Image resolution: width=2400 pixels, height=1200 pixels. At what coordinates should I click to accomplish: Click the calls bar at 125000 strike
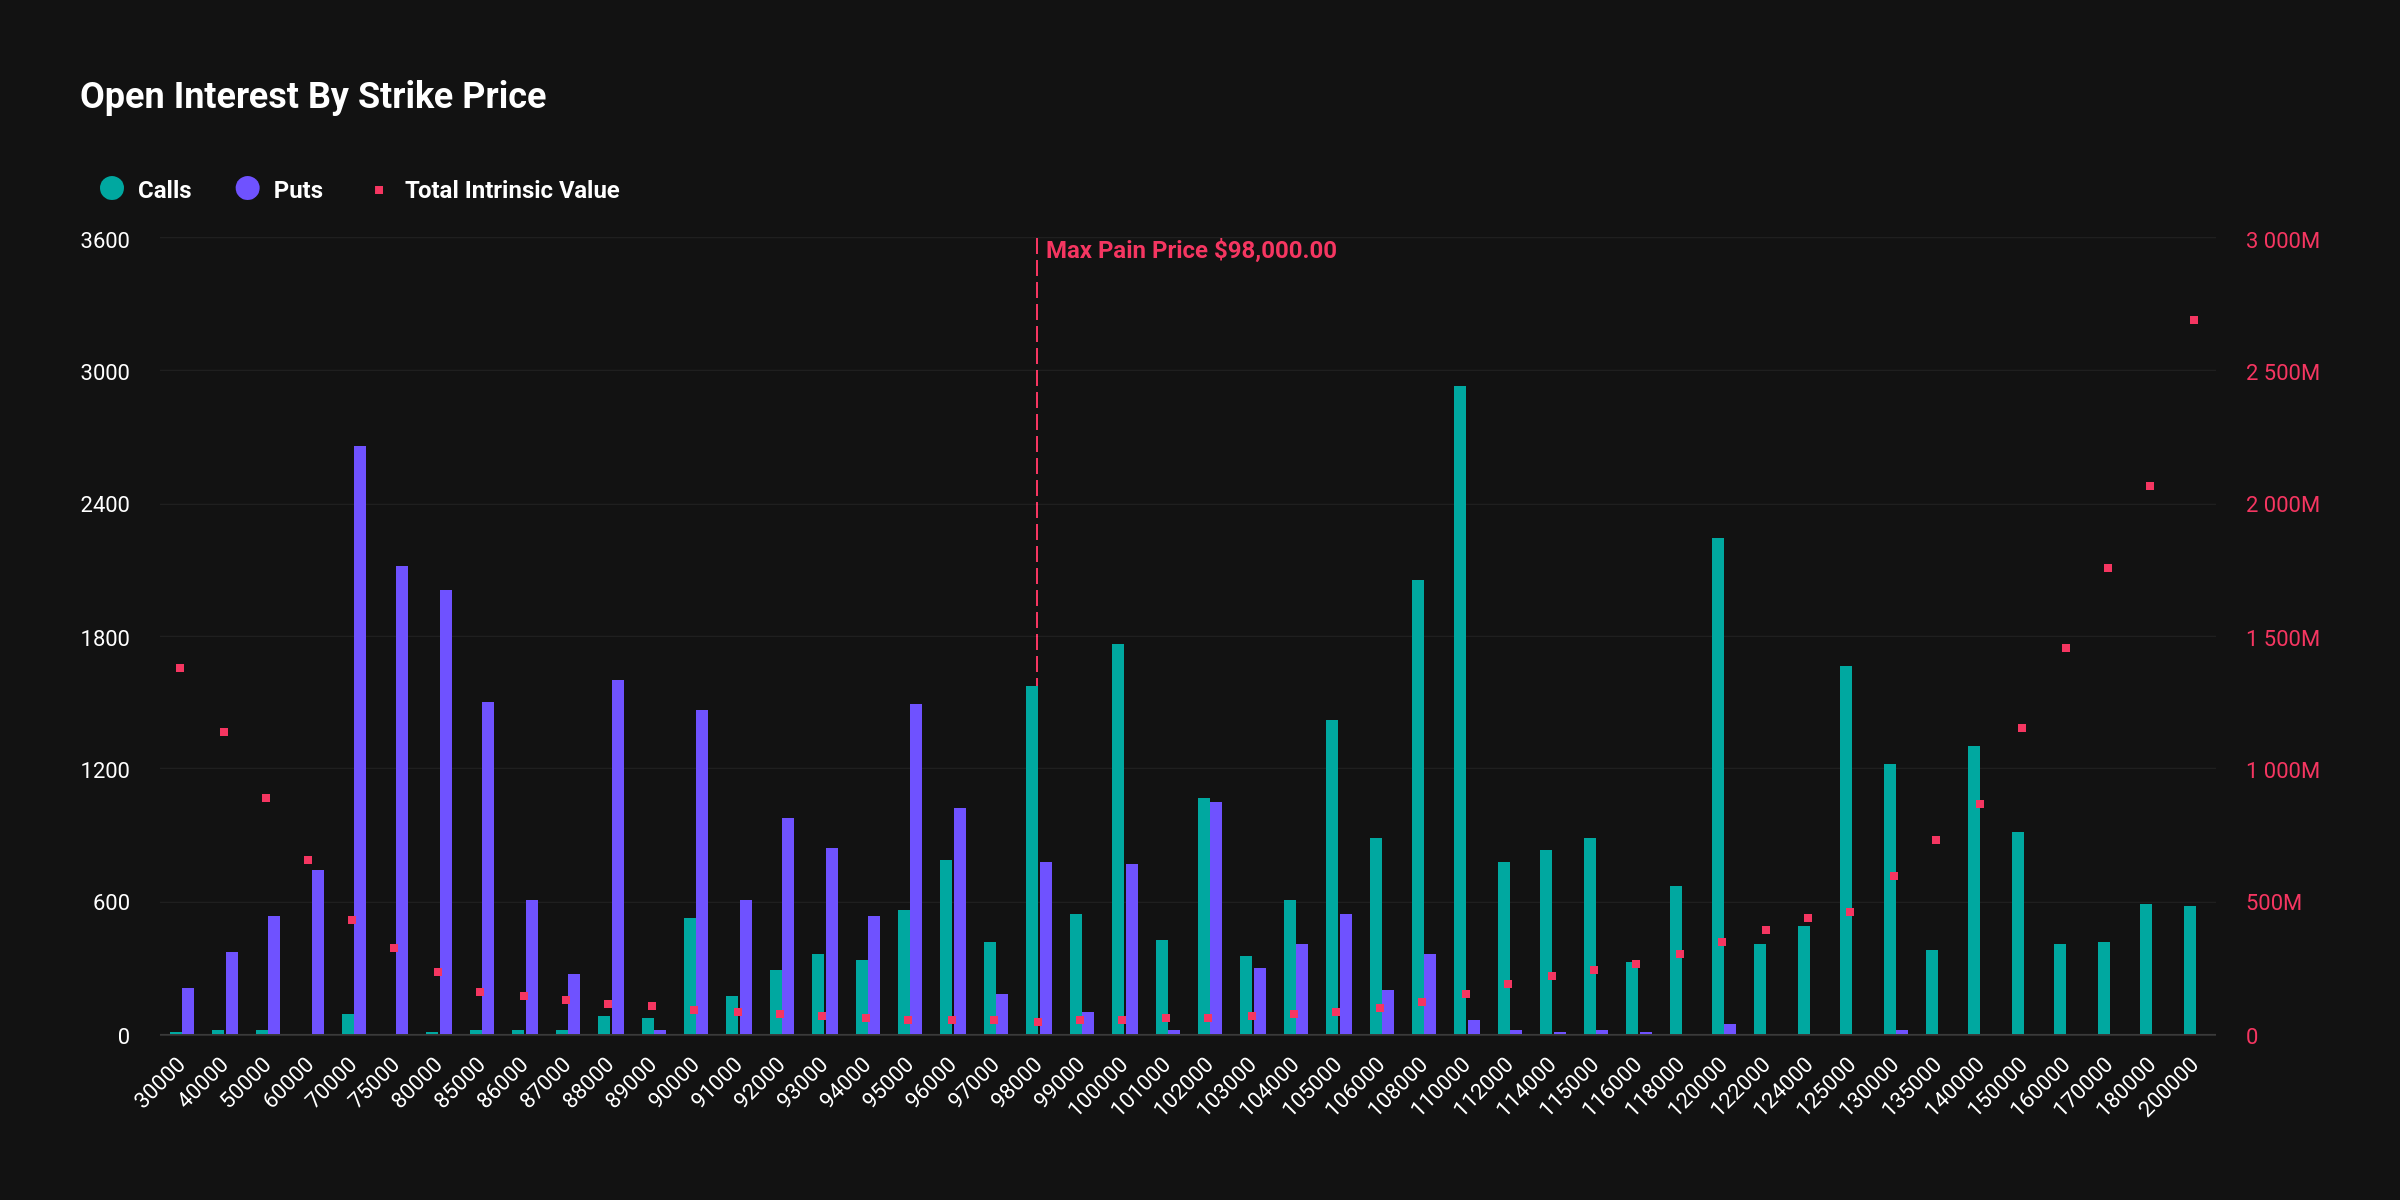click(1846, 850)
